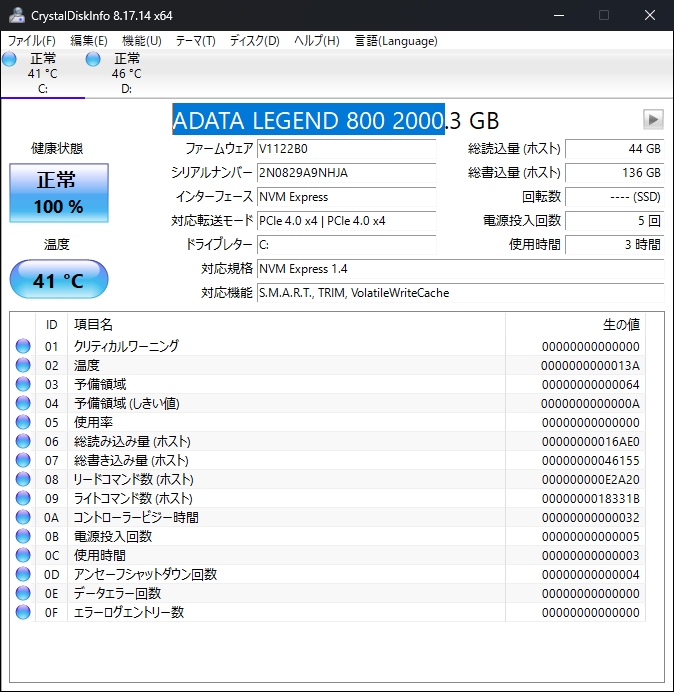Open the テーマ(T) menu
The height and width of the screenshot is (692, 674).
(196, 41)
